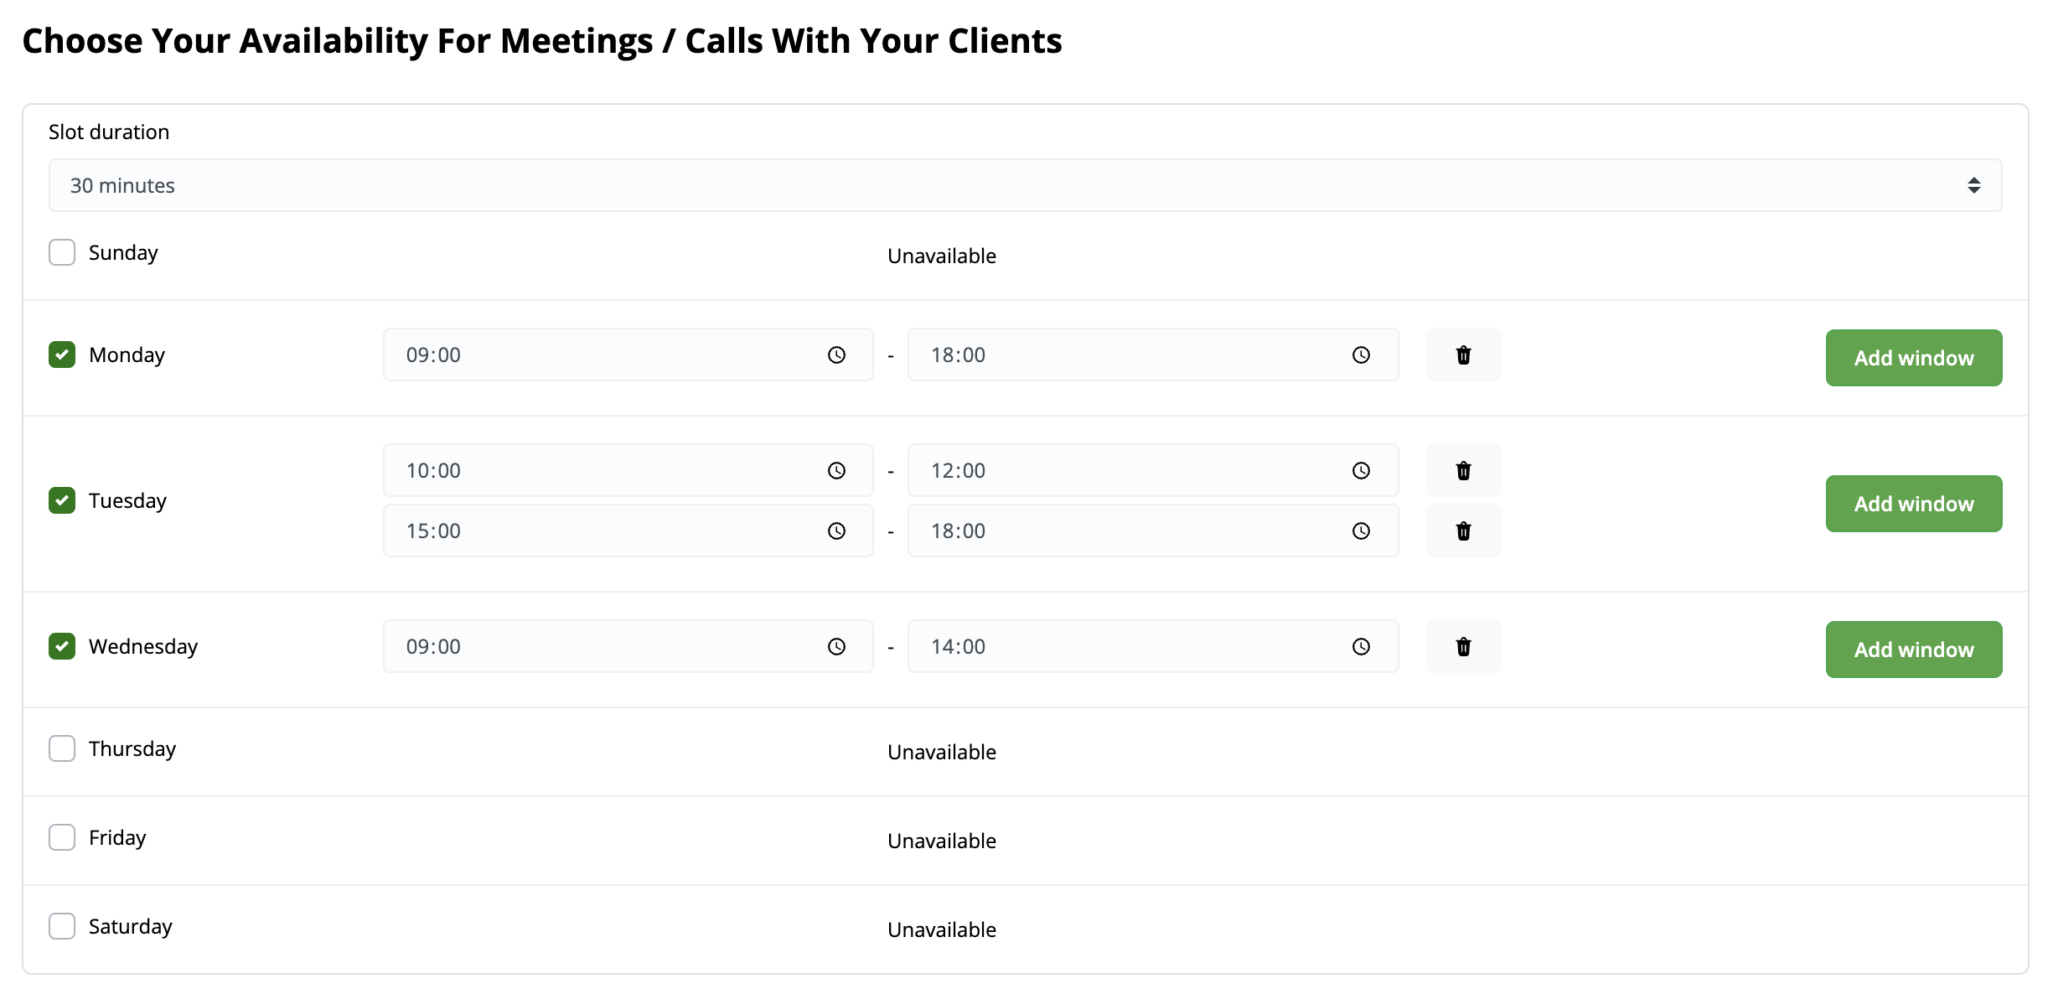The height and width of the screenshot is (994, 2048).
Task: Add window for Monday
Action: (x=1914, y=358)
